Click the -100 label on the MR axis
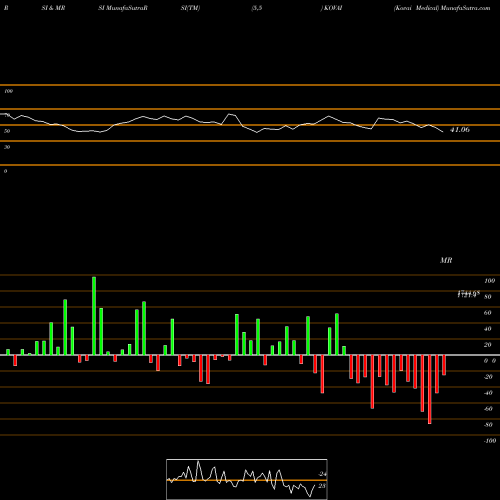Viewport: 500px width, 500px height. point(490,441)
